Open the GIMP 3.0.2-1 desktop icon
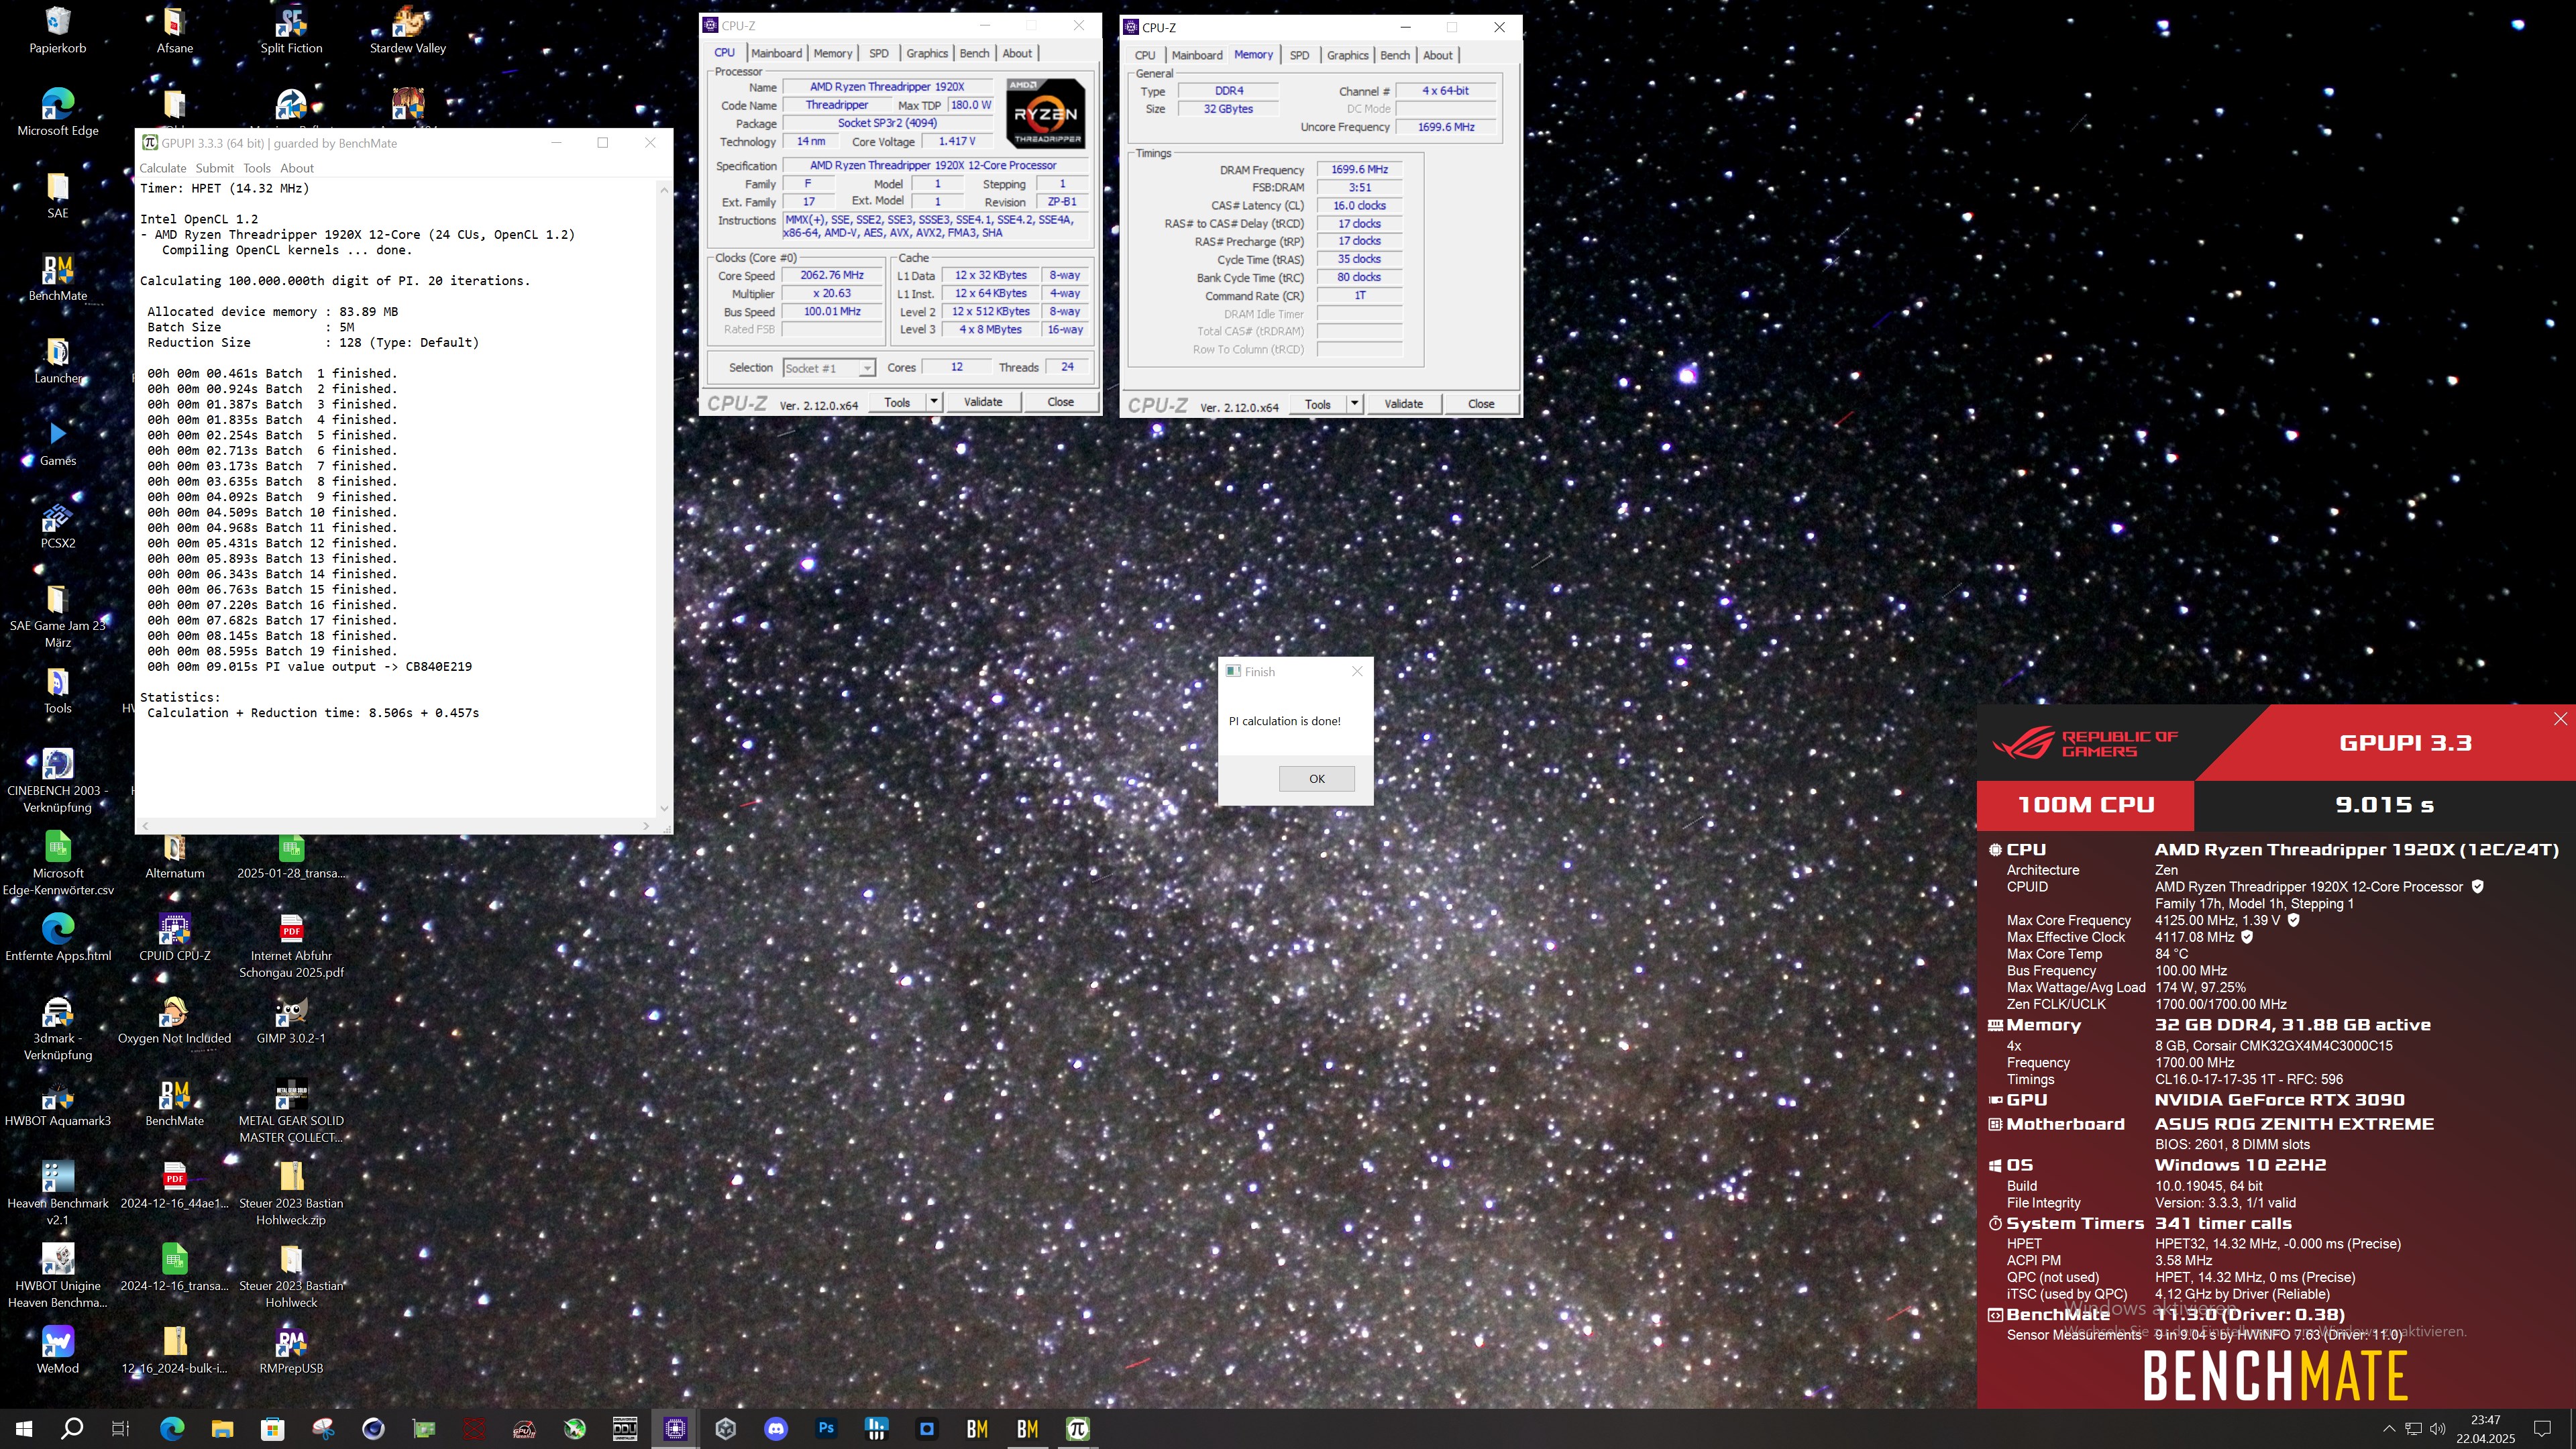The height and width of the screenshot is (1449, 2576). (x=291, y=1020)
